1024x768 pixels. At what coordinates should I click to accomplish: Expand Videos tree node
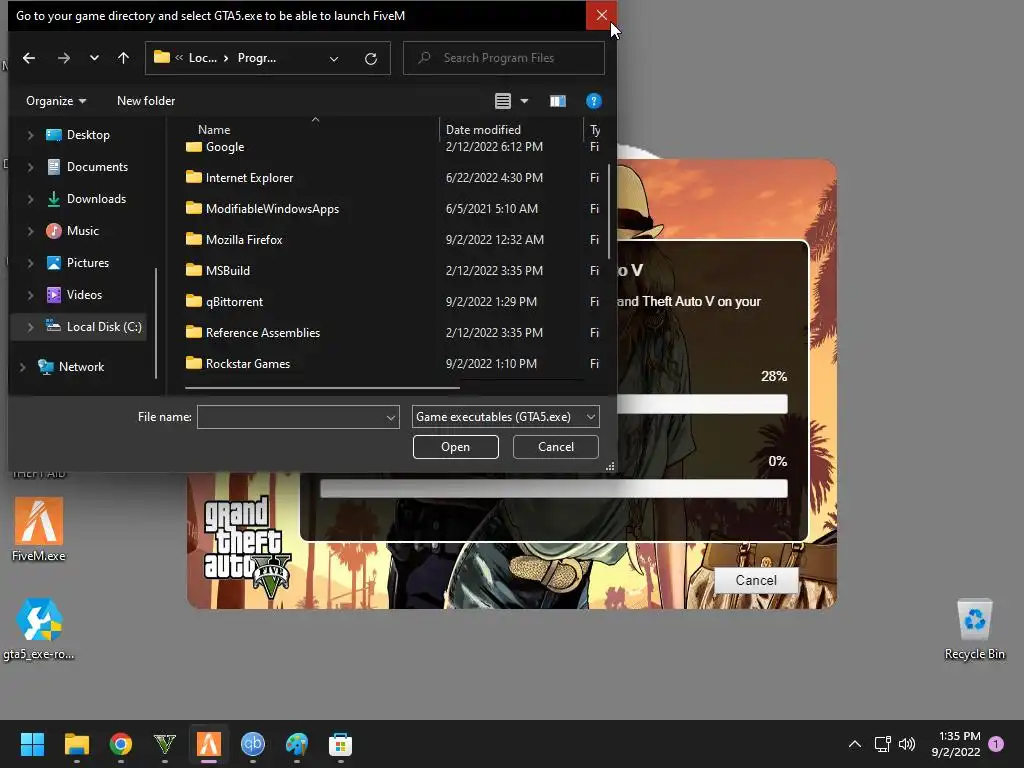(x=30, y=295)
